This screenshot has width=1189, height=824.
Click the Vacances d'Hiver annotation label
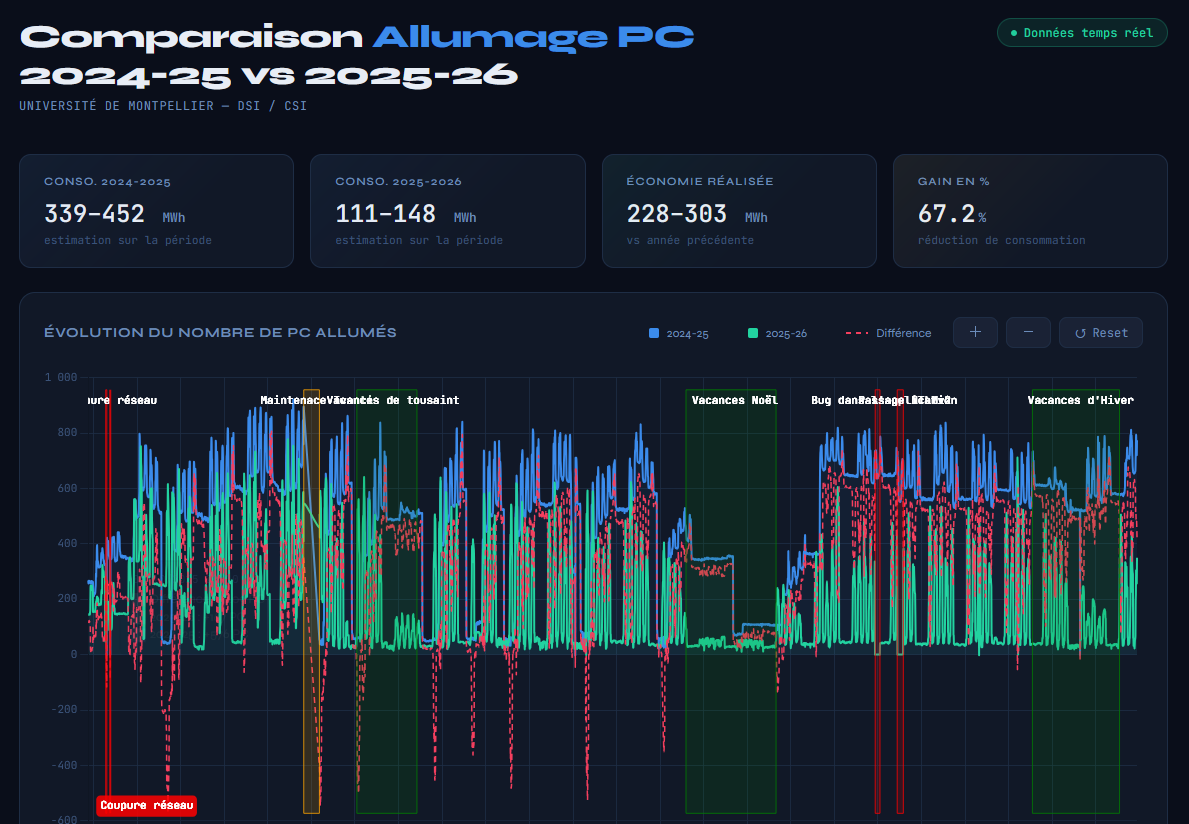tap(1080, 400)
